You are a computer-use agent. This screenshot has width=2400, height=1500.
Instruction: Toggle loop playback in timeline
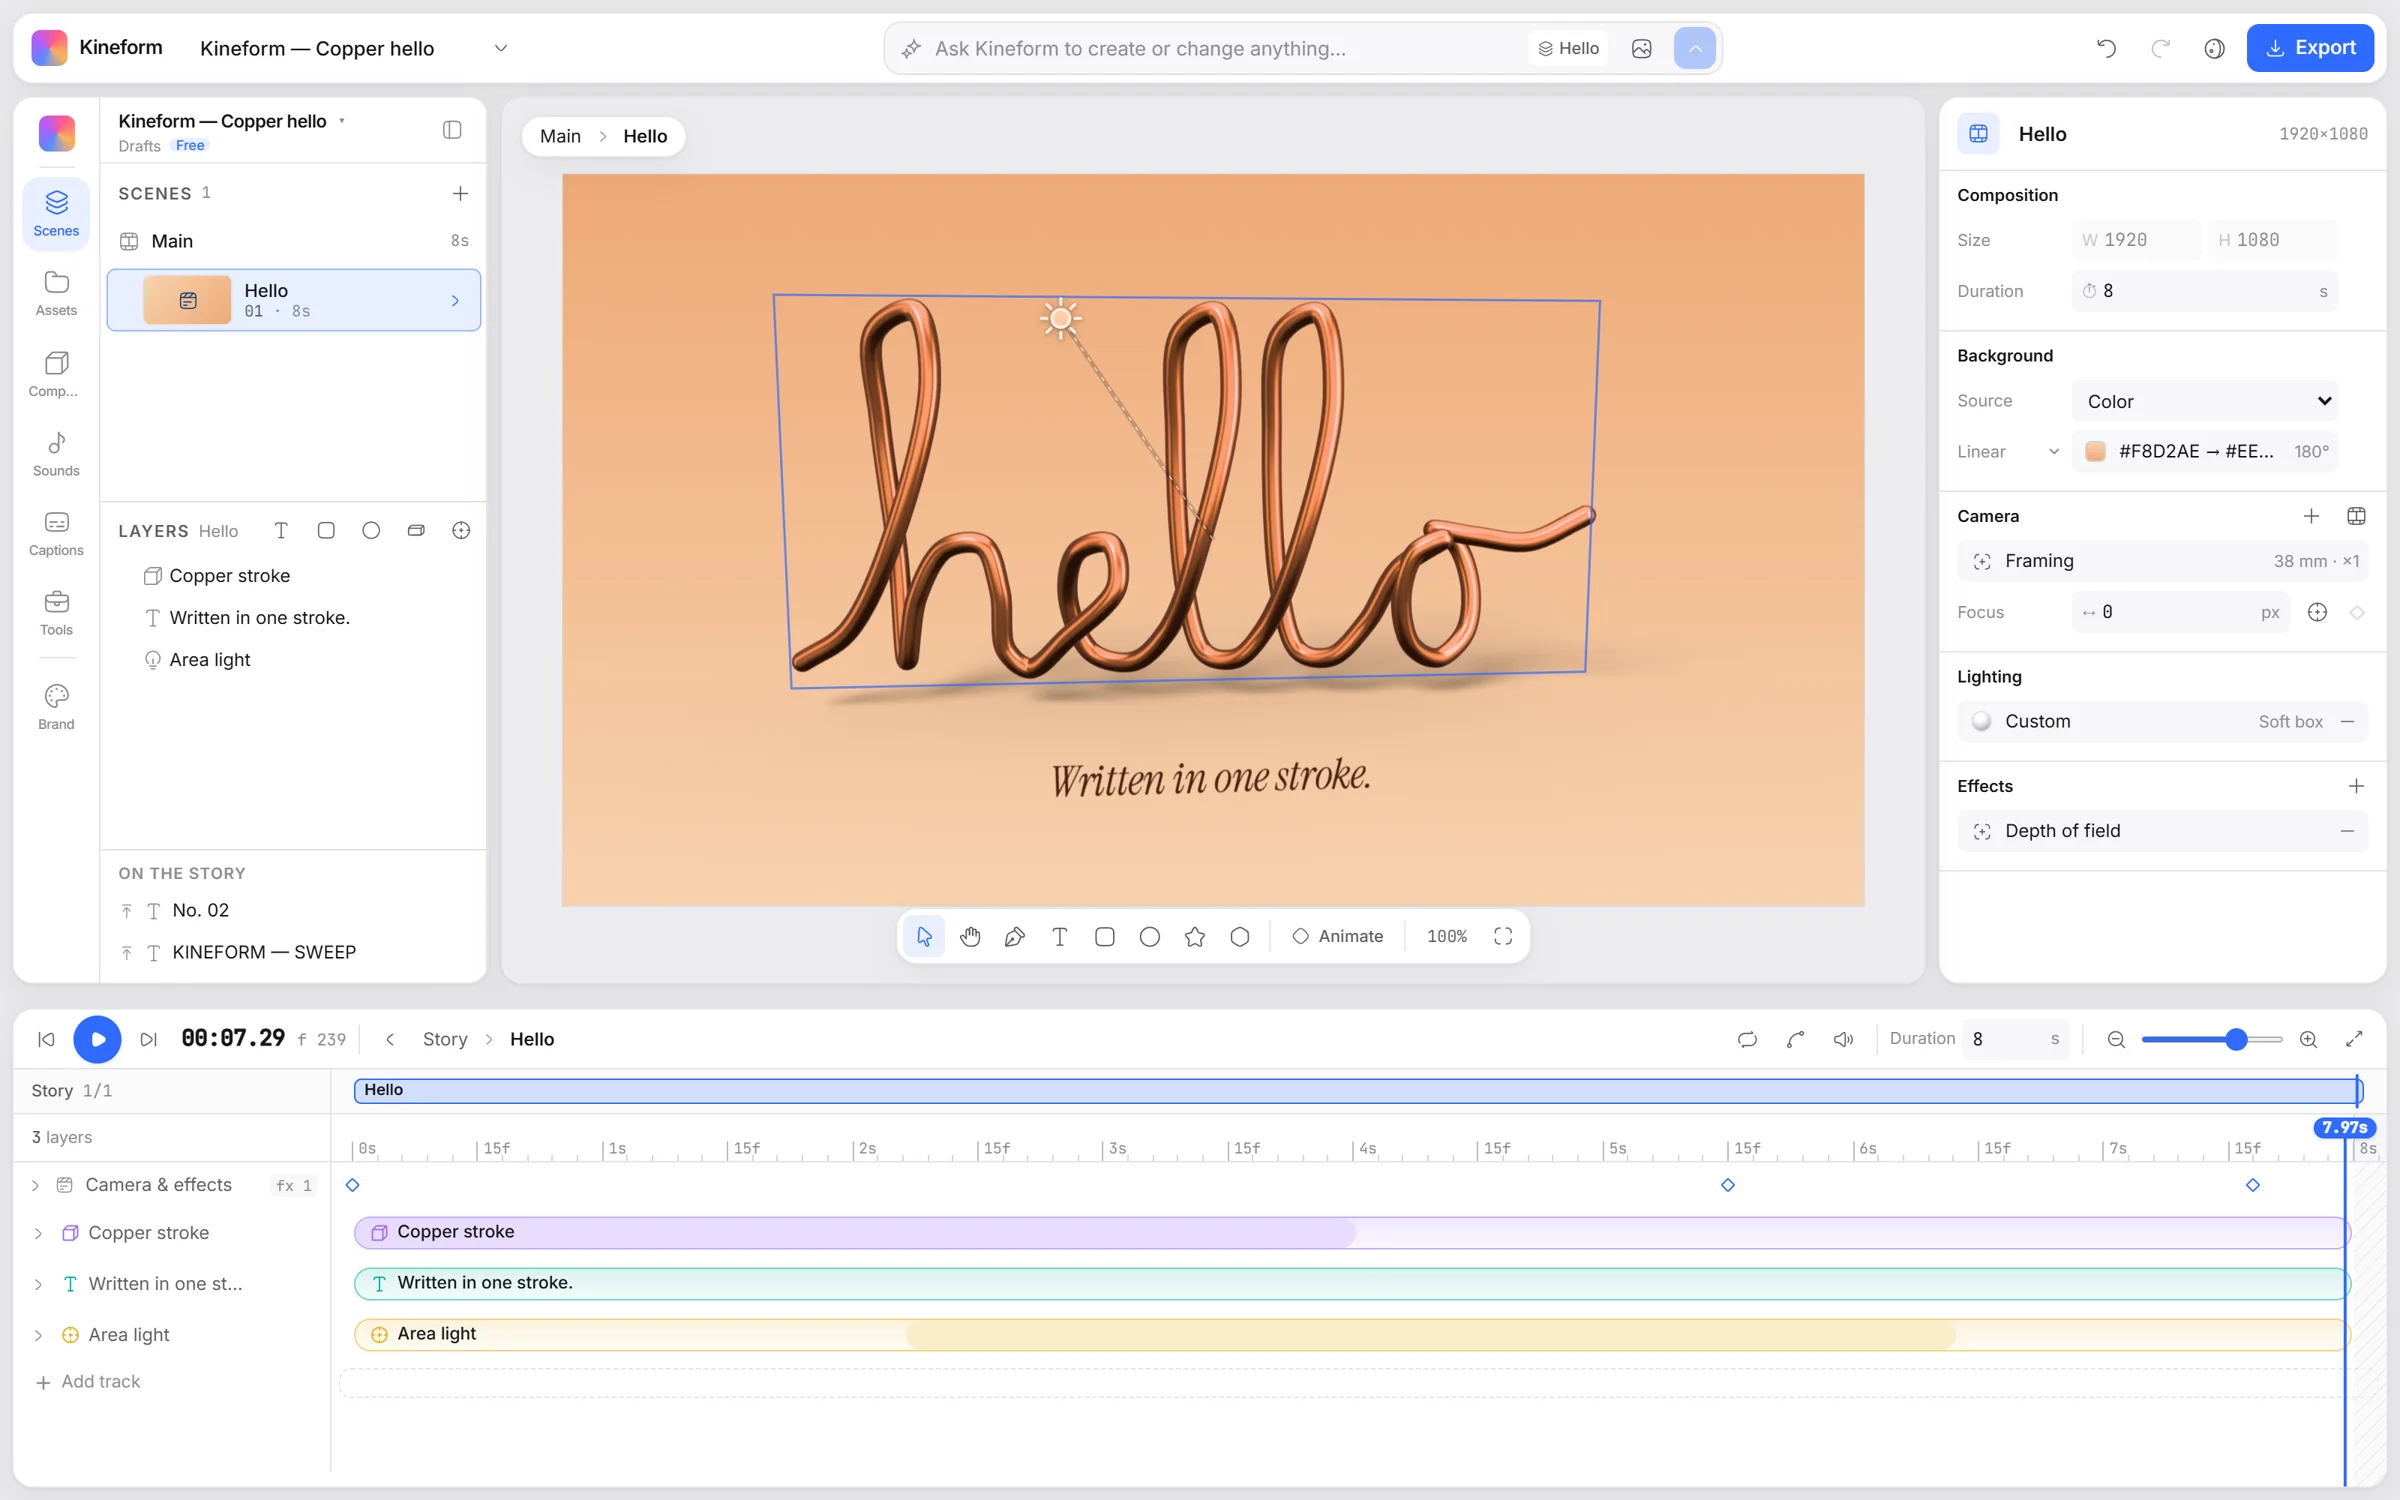click(1747, 1039)
